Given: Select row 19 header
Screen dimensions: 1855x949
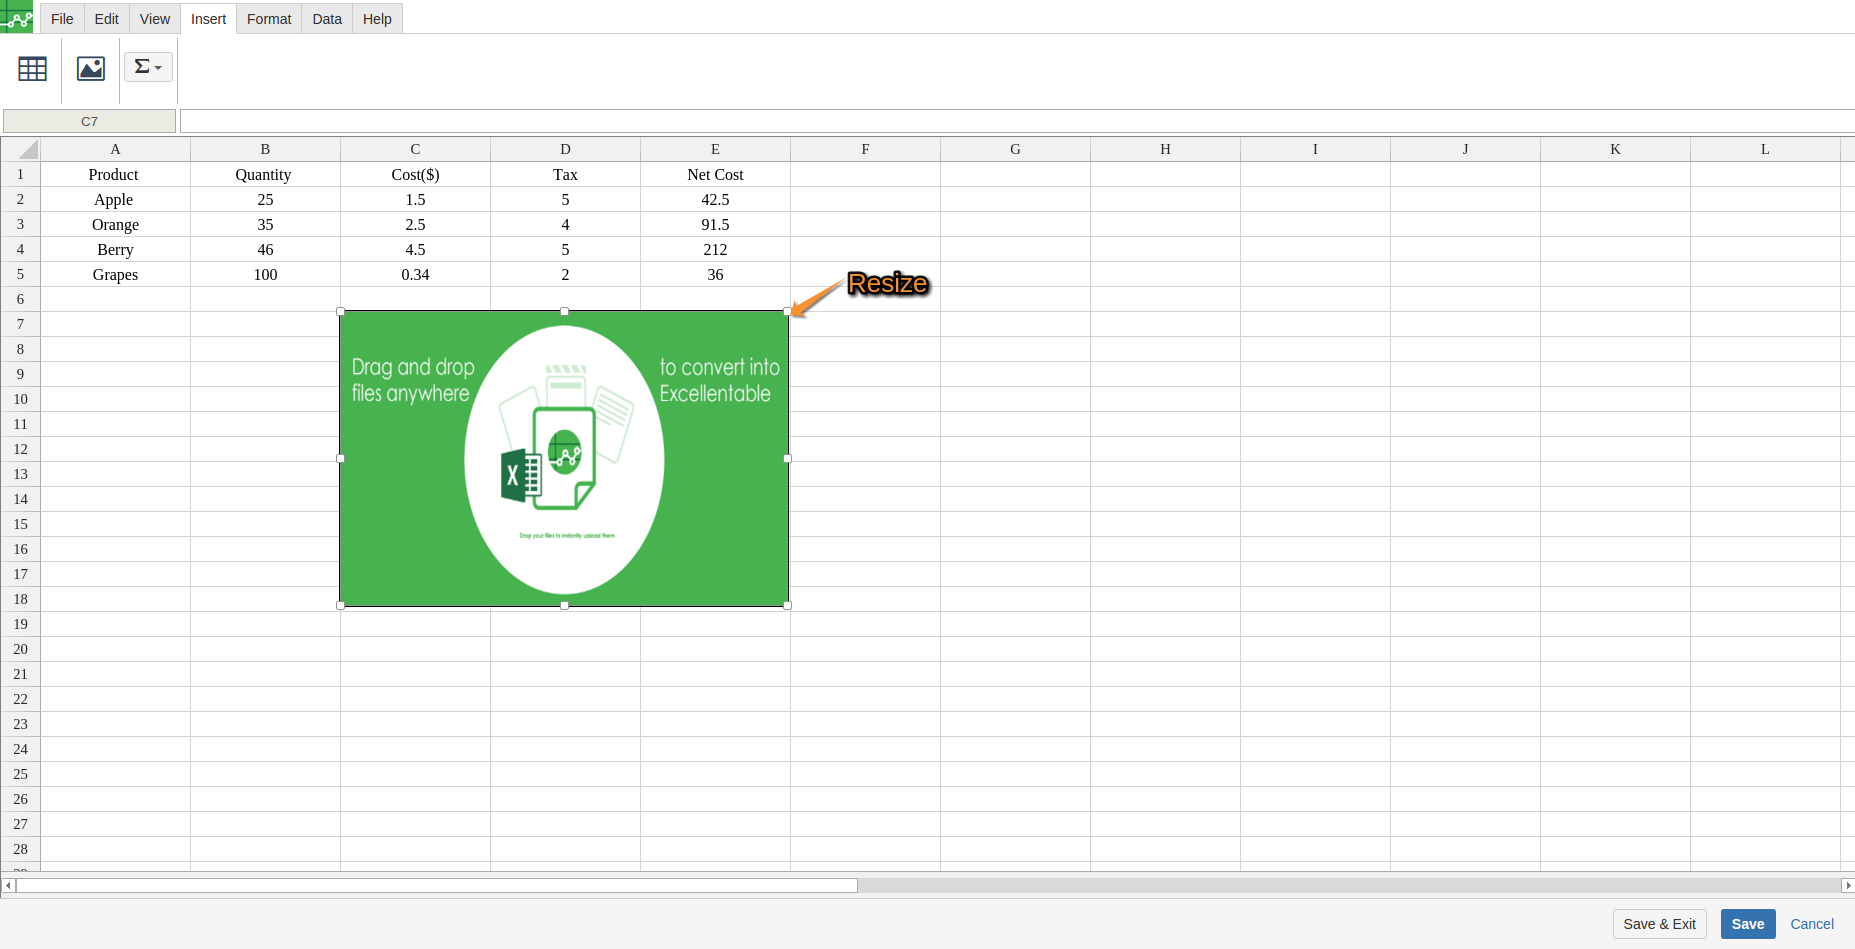Looking at the screenshot, I should click(20, 624).
